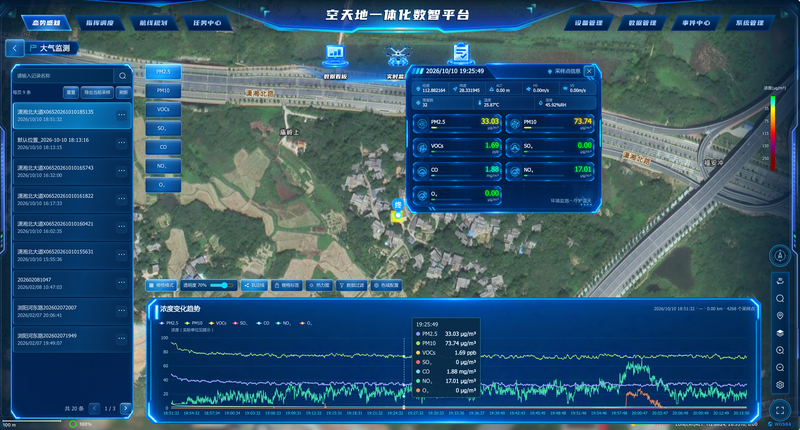Switch to the 态势感知 top tab

point(46,23)
